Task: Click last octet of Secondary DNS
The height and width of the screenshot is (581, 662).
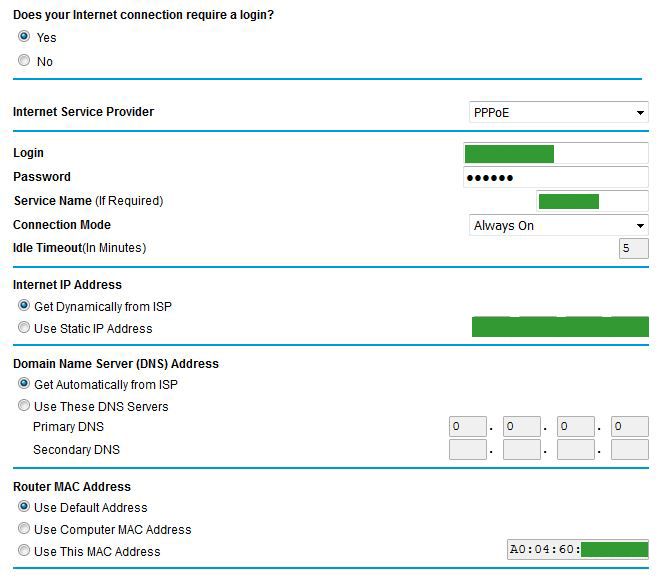Action: click(x=630, y=450)
